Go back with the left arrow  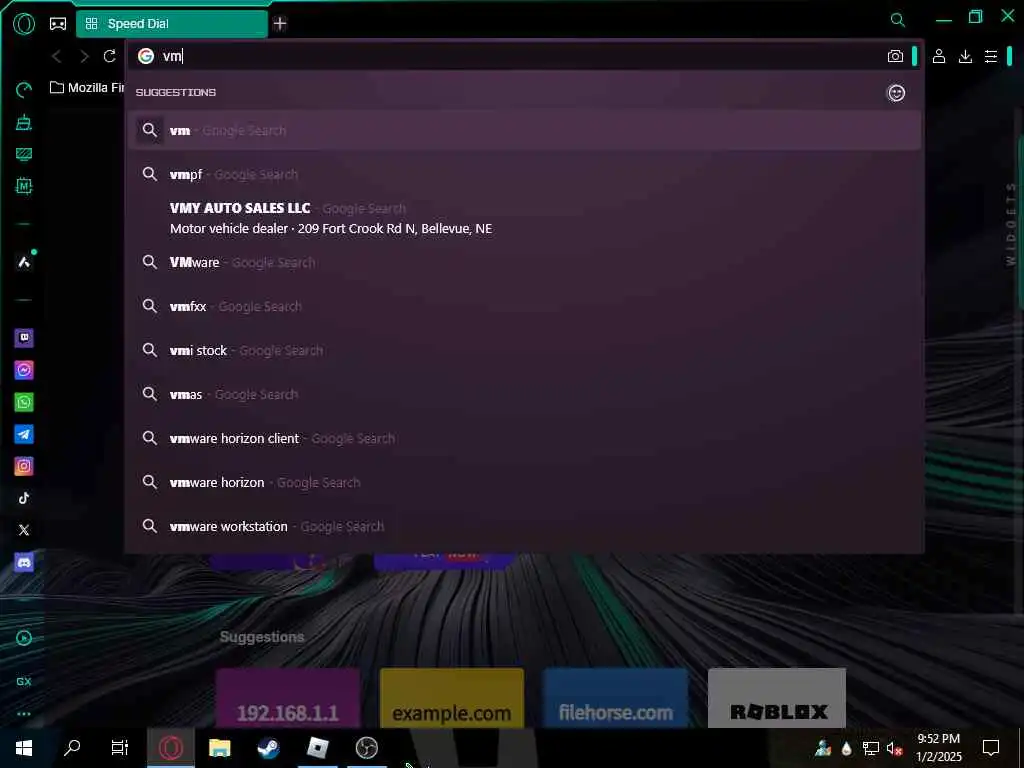57,57
